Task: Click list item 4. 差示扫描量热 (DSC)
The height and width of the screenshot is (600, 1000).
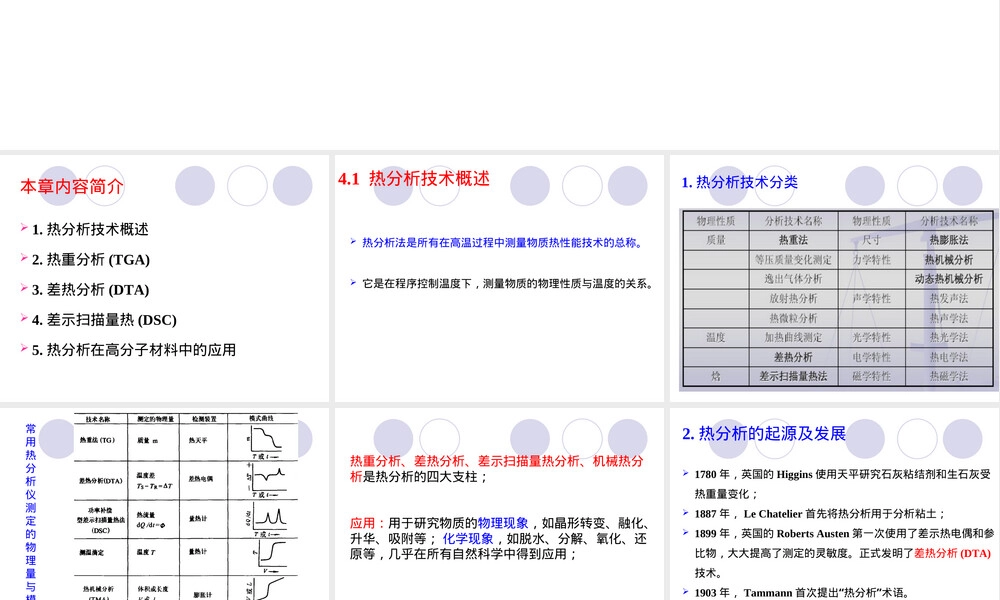Action: 104,319
